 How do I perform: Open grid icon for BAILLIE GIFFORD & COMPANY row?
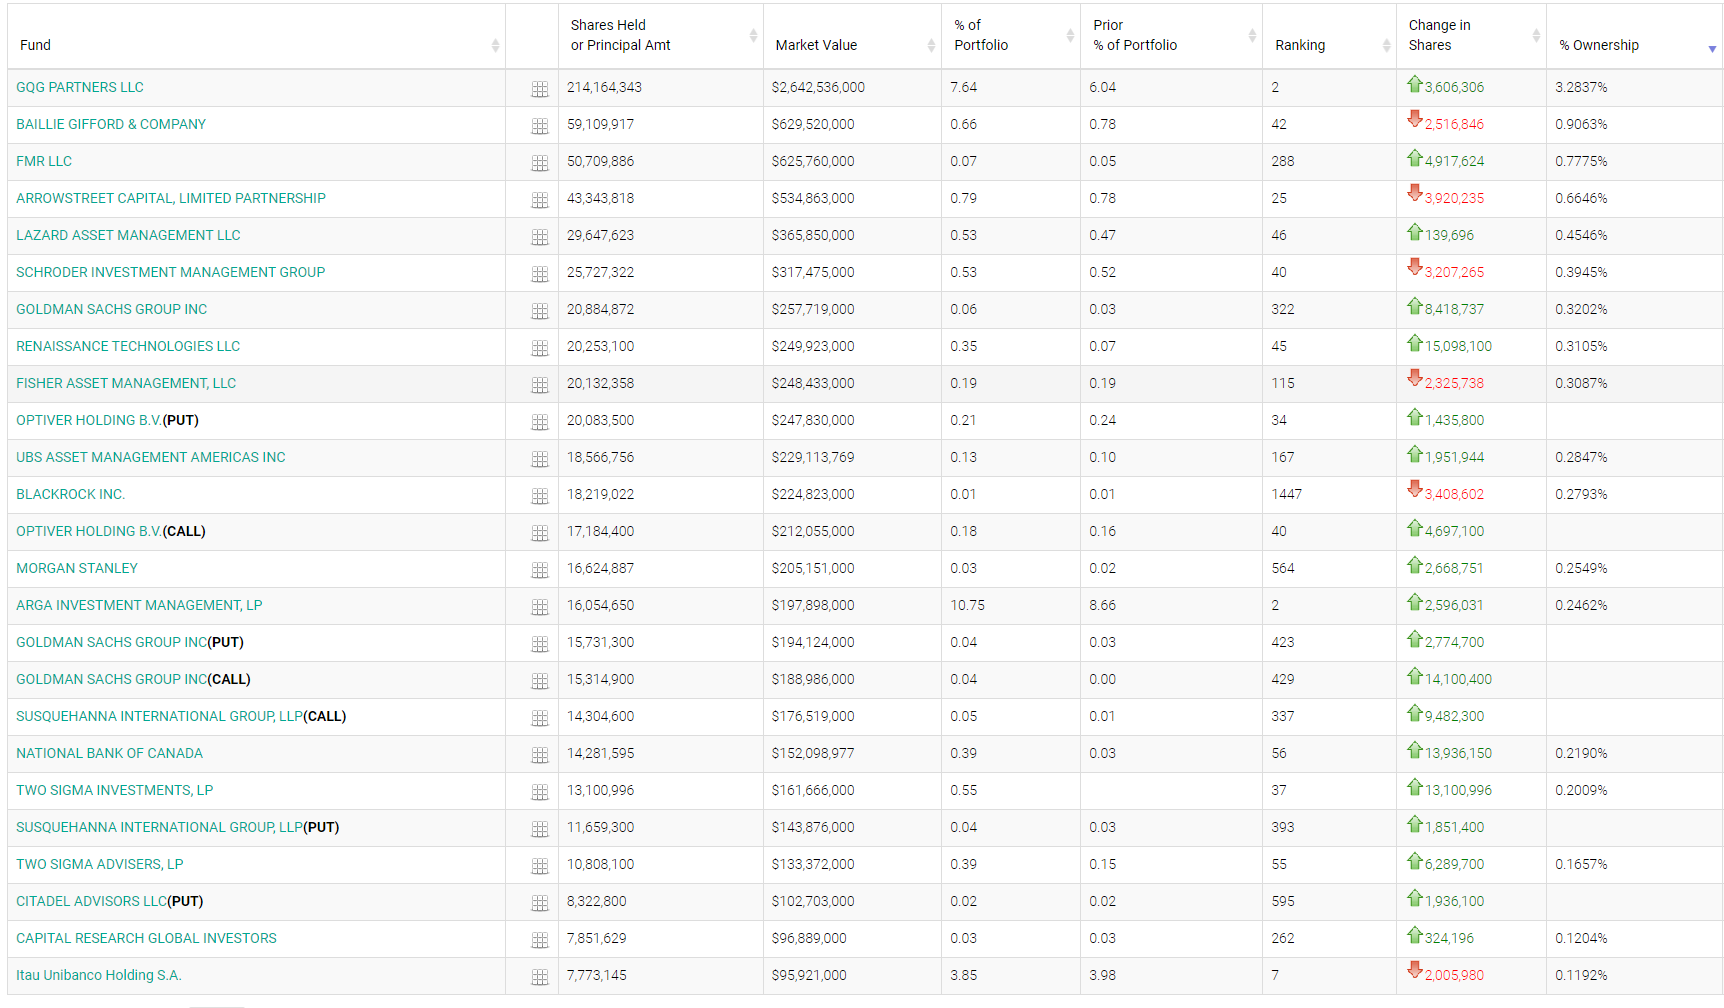click(540, 126)
